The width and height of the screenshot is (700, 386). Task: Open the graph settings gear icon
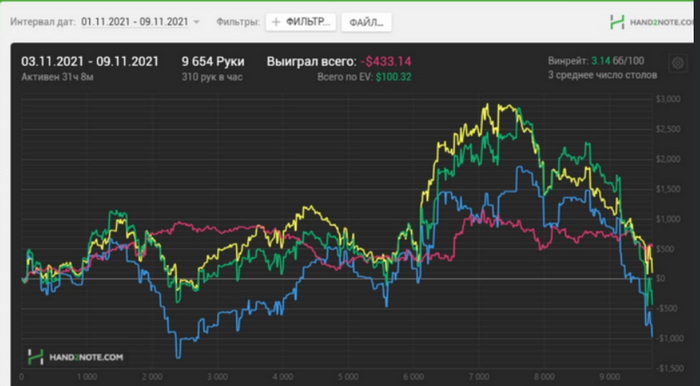click(678, 63)
